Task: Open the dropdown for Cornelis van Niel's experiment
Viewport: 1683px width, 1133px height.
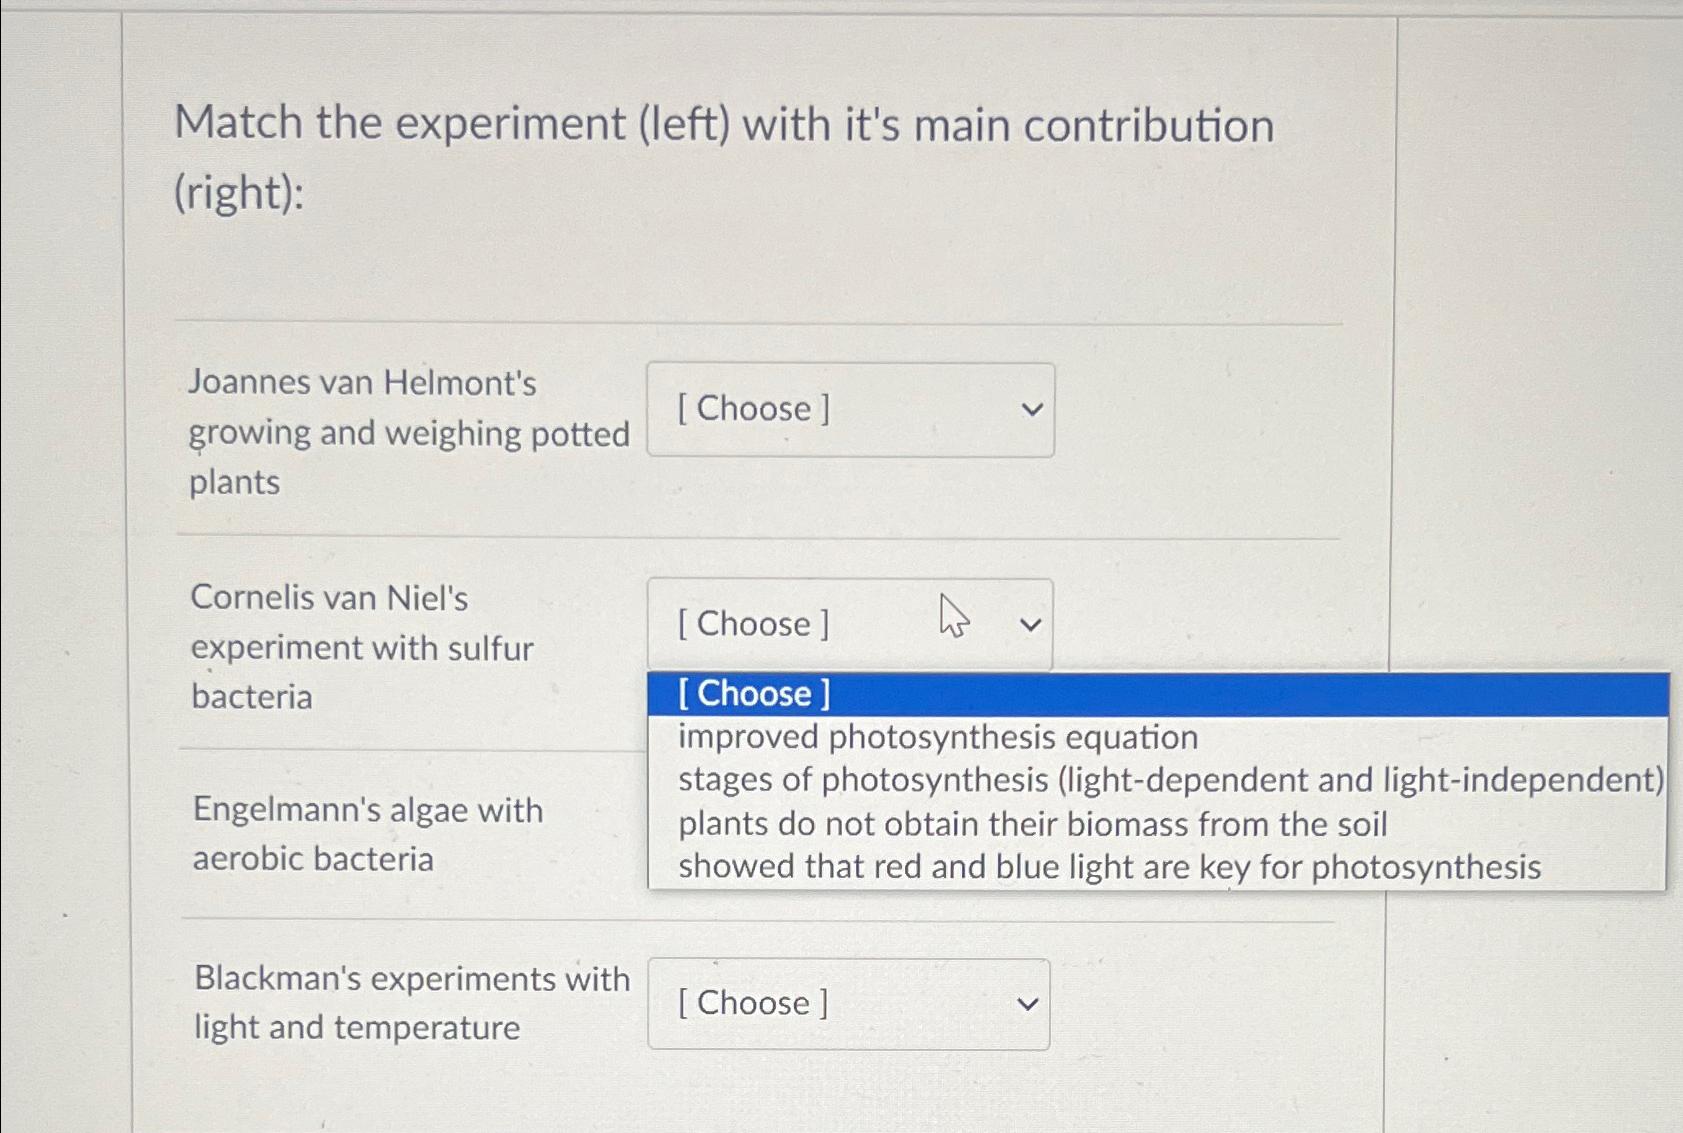Action: point(849,624)
